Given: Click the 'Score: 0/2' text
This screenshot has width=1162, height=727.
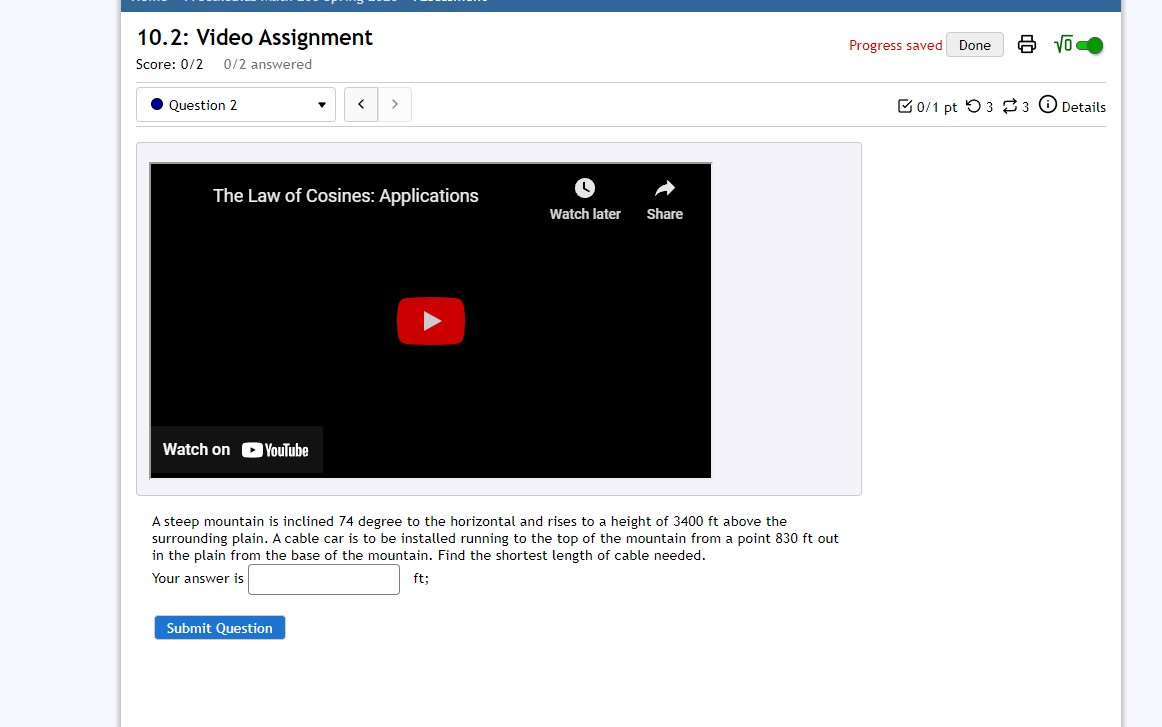Looking at the screenshot, I should point(169,64).
